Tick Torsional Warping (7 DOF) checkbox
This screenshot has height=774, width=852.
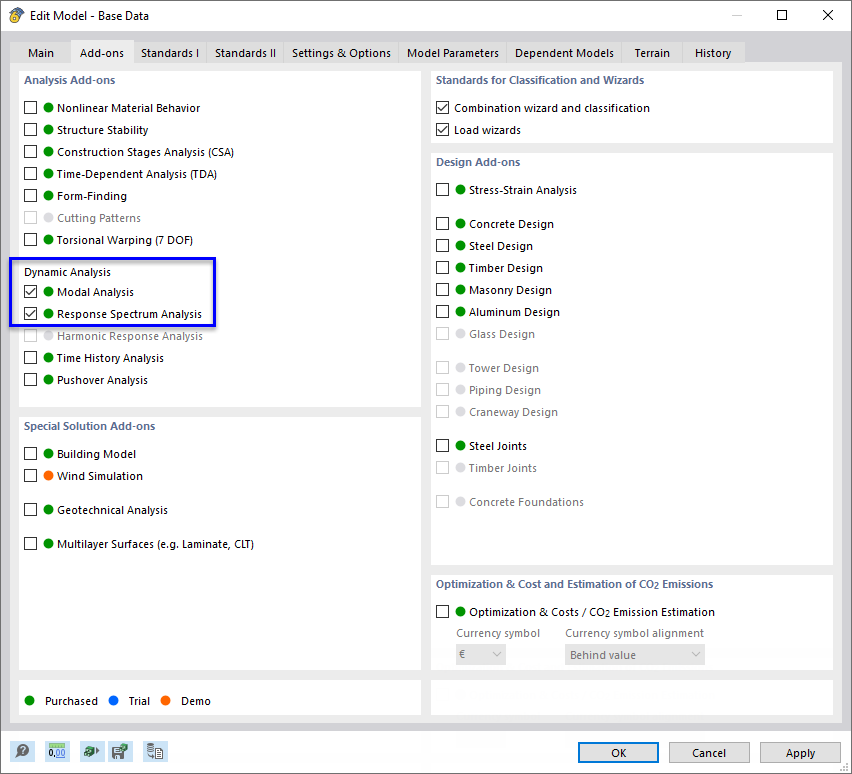(x=30, y=240)
